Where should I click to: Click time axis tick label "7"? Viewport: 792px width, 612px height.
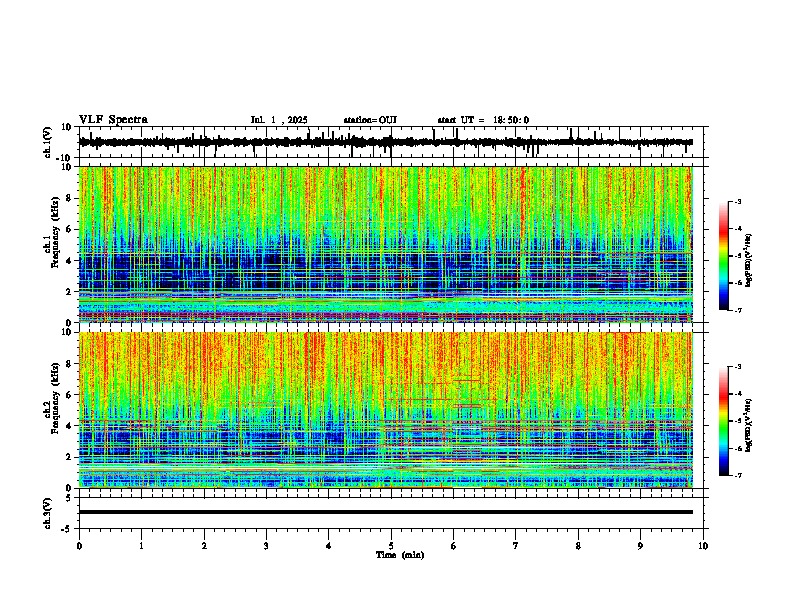(x=516, y=546)
